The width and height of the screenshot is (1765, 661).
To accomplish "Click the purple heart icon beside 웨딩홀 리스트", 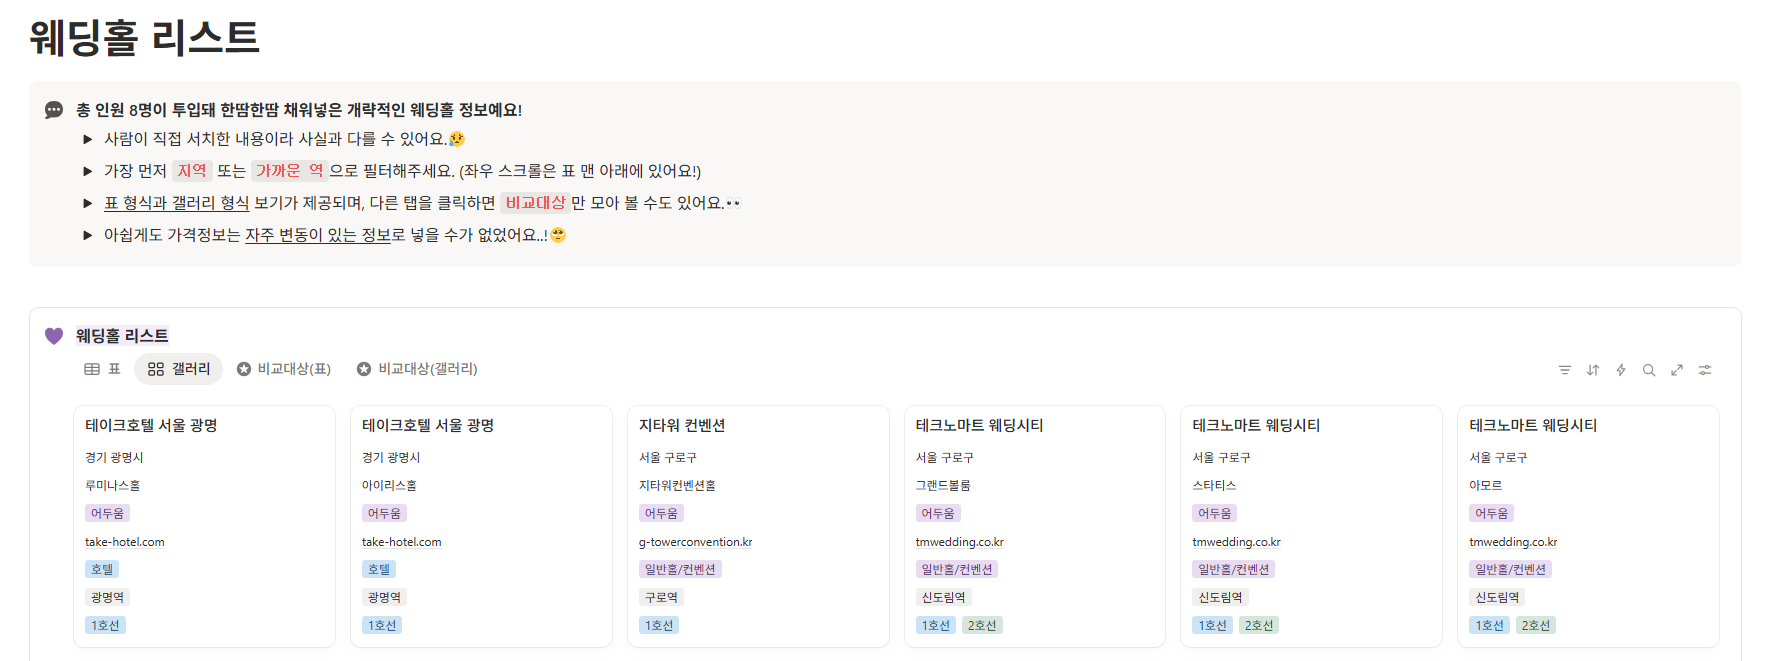I will point(54,336).
